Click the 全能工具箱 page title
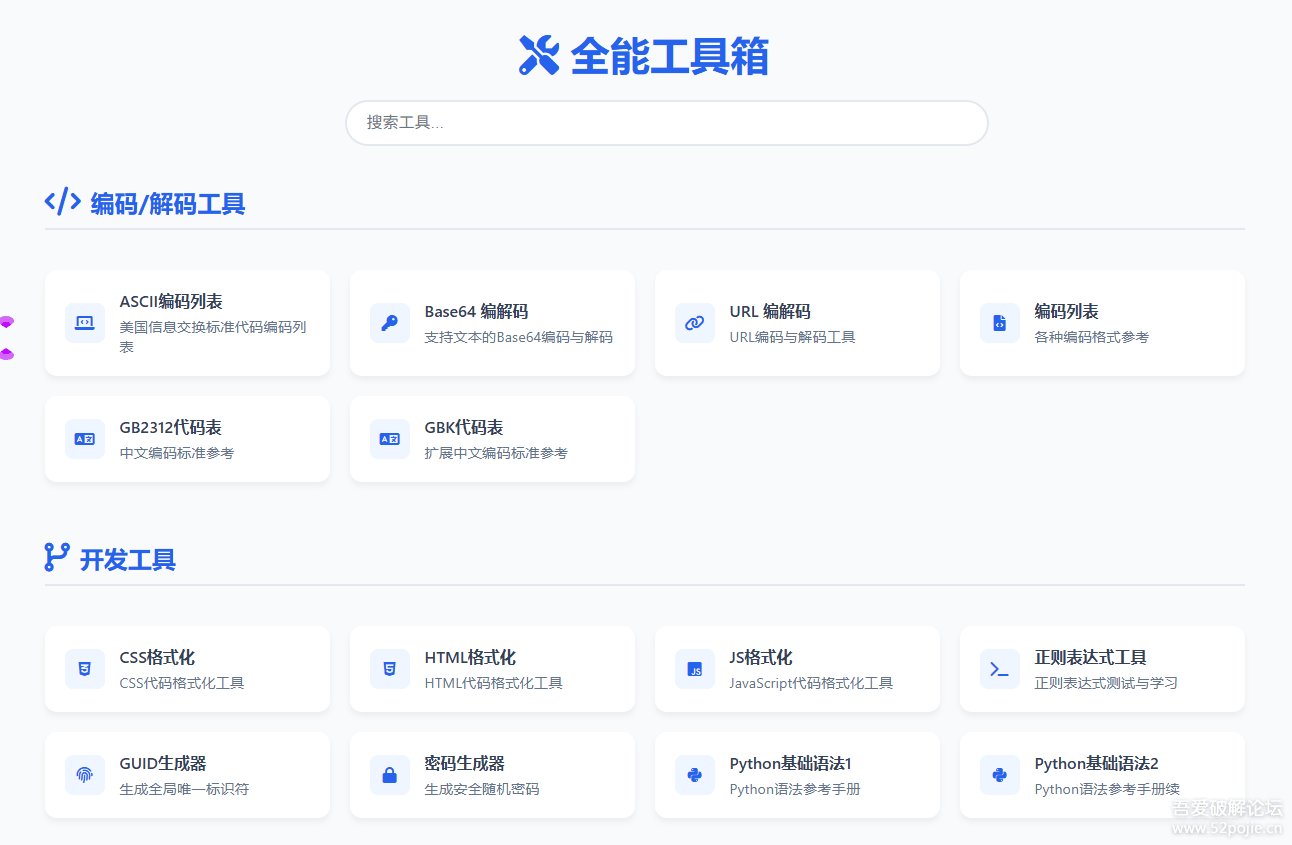Viewport: 1292px width, 845px height. [669, 56]
